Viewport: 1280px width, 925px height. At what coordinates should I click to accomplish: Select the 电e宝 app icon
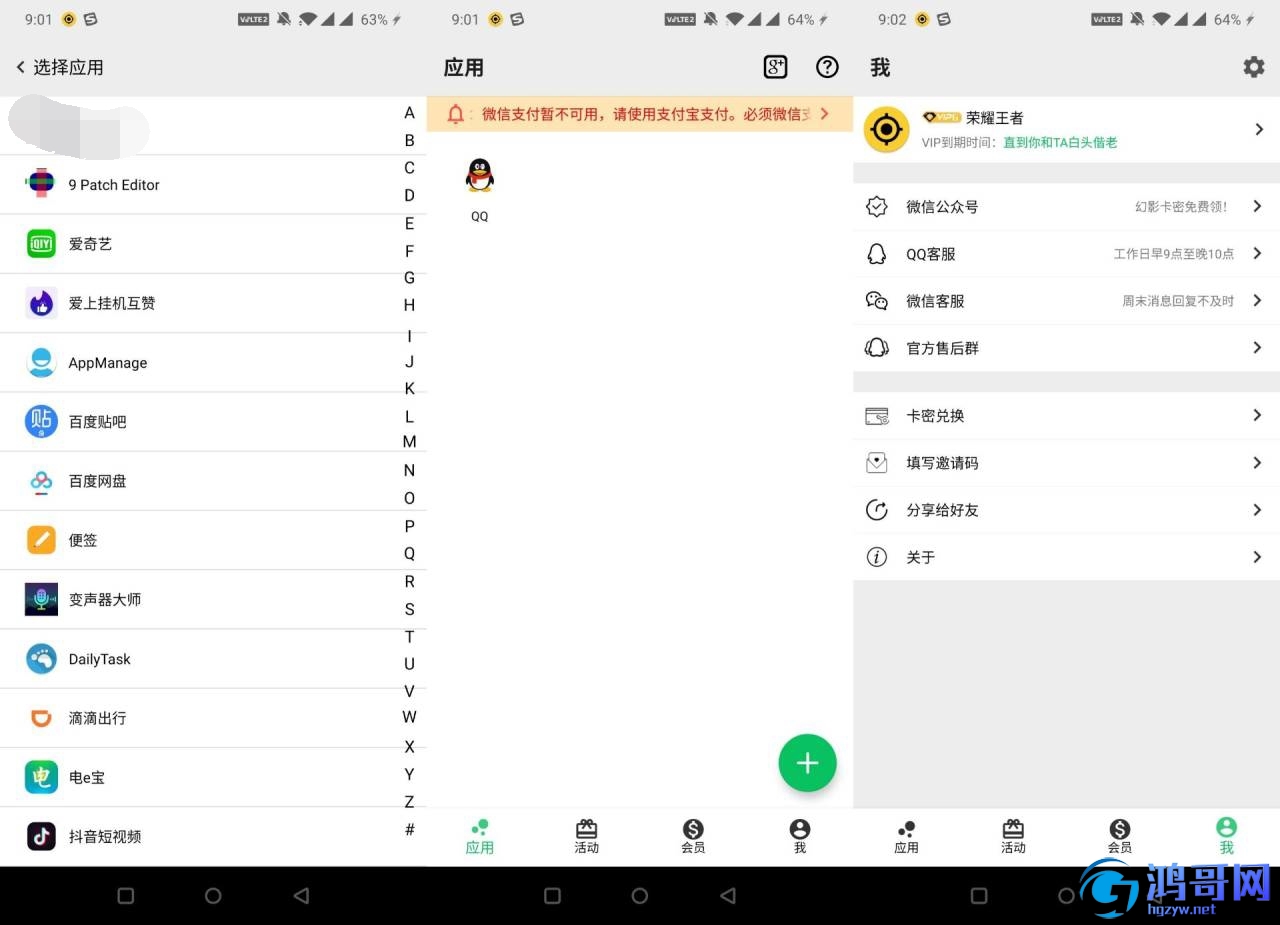coord(41,777)
